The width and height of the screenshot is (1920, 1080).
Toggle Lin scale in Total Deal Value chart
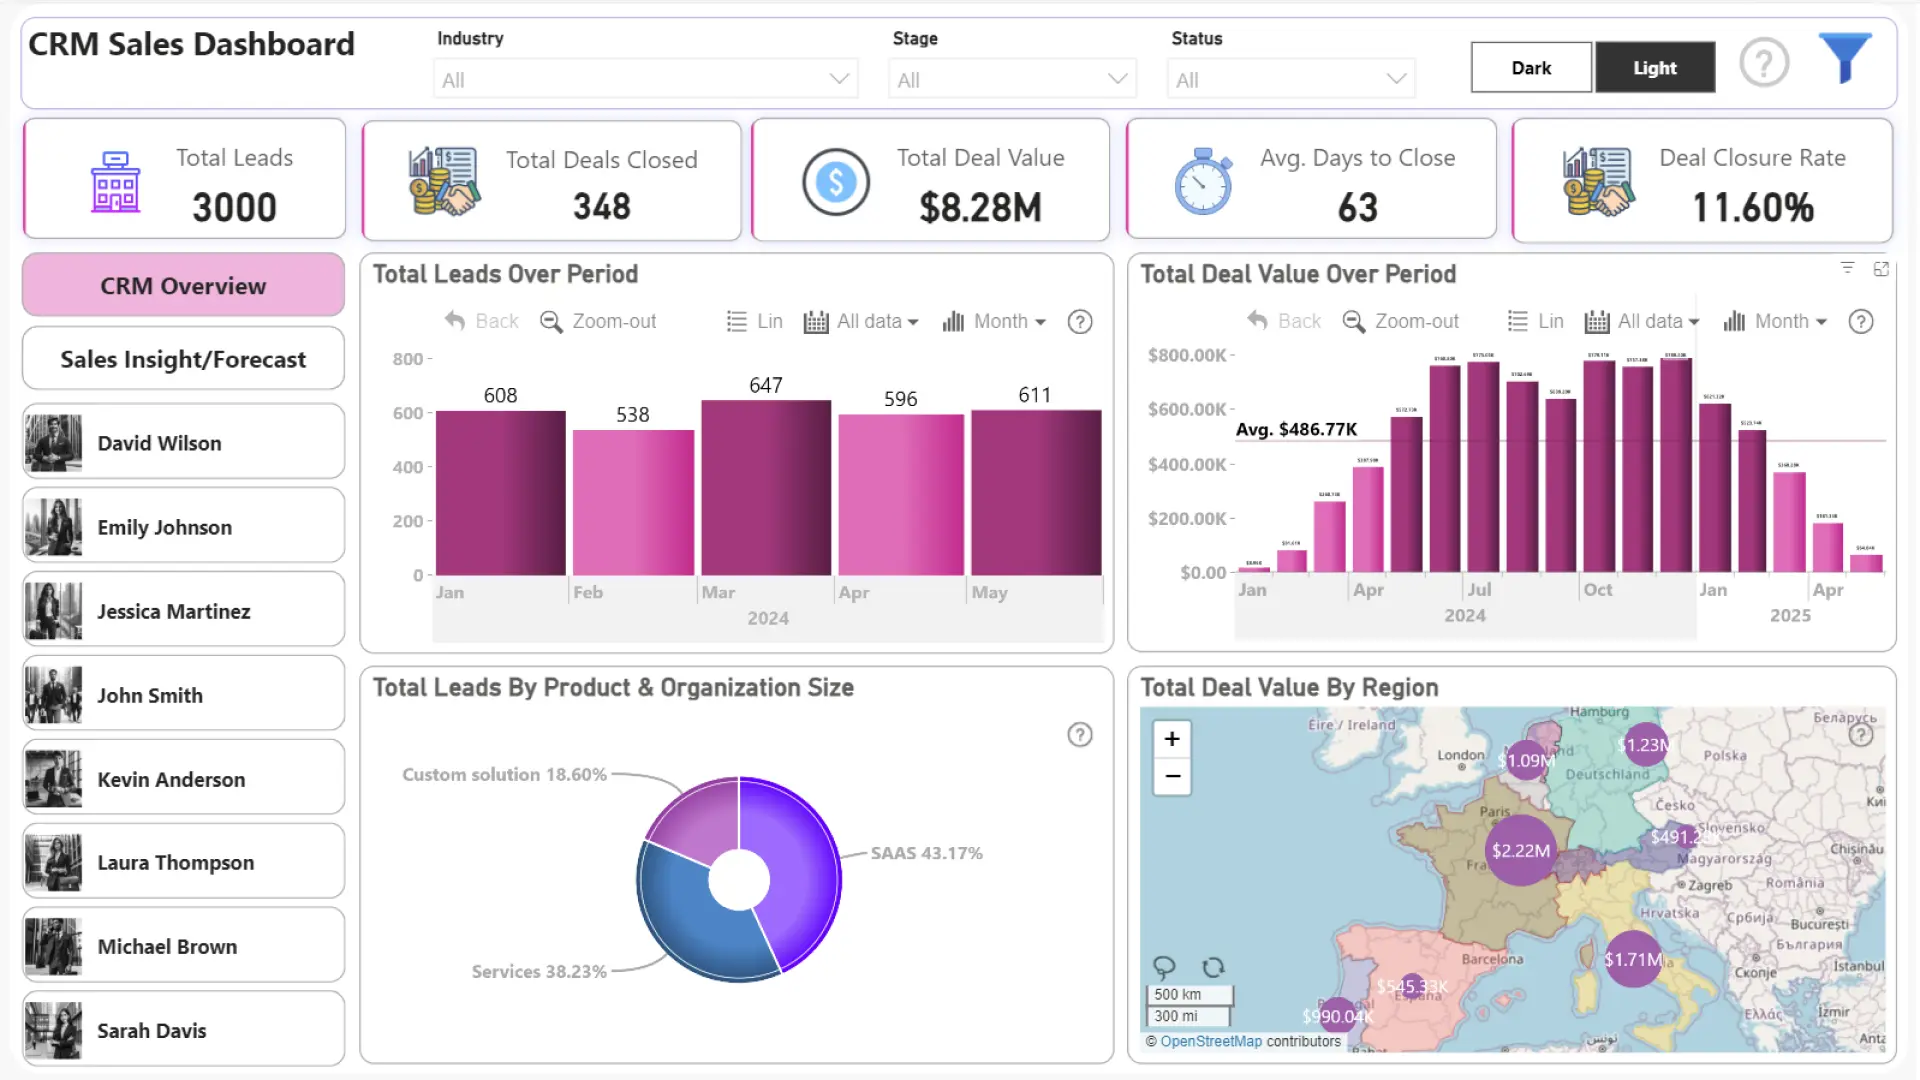pos(1536,321)
